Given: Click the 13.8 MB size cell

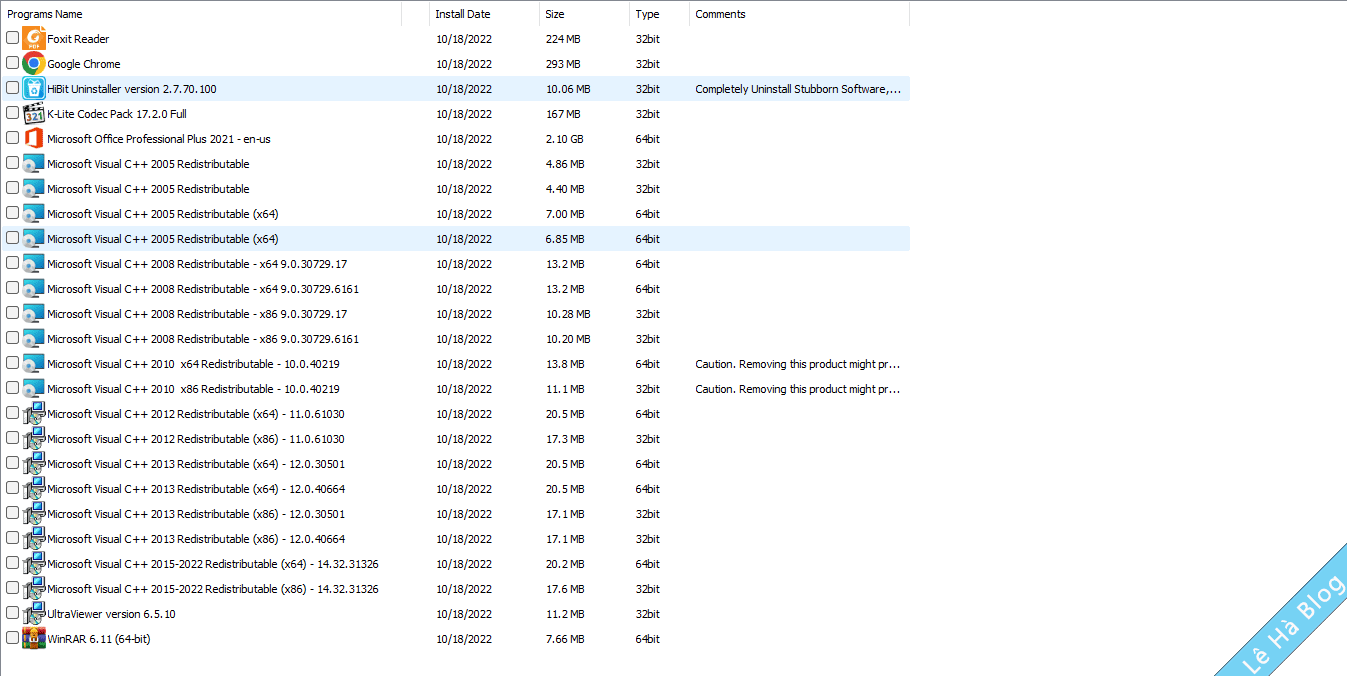Looking at the screenshot, I should [565, 364].
